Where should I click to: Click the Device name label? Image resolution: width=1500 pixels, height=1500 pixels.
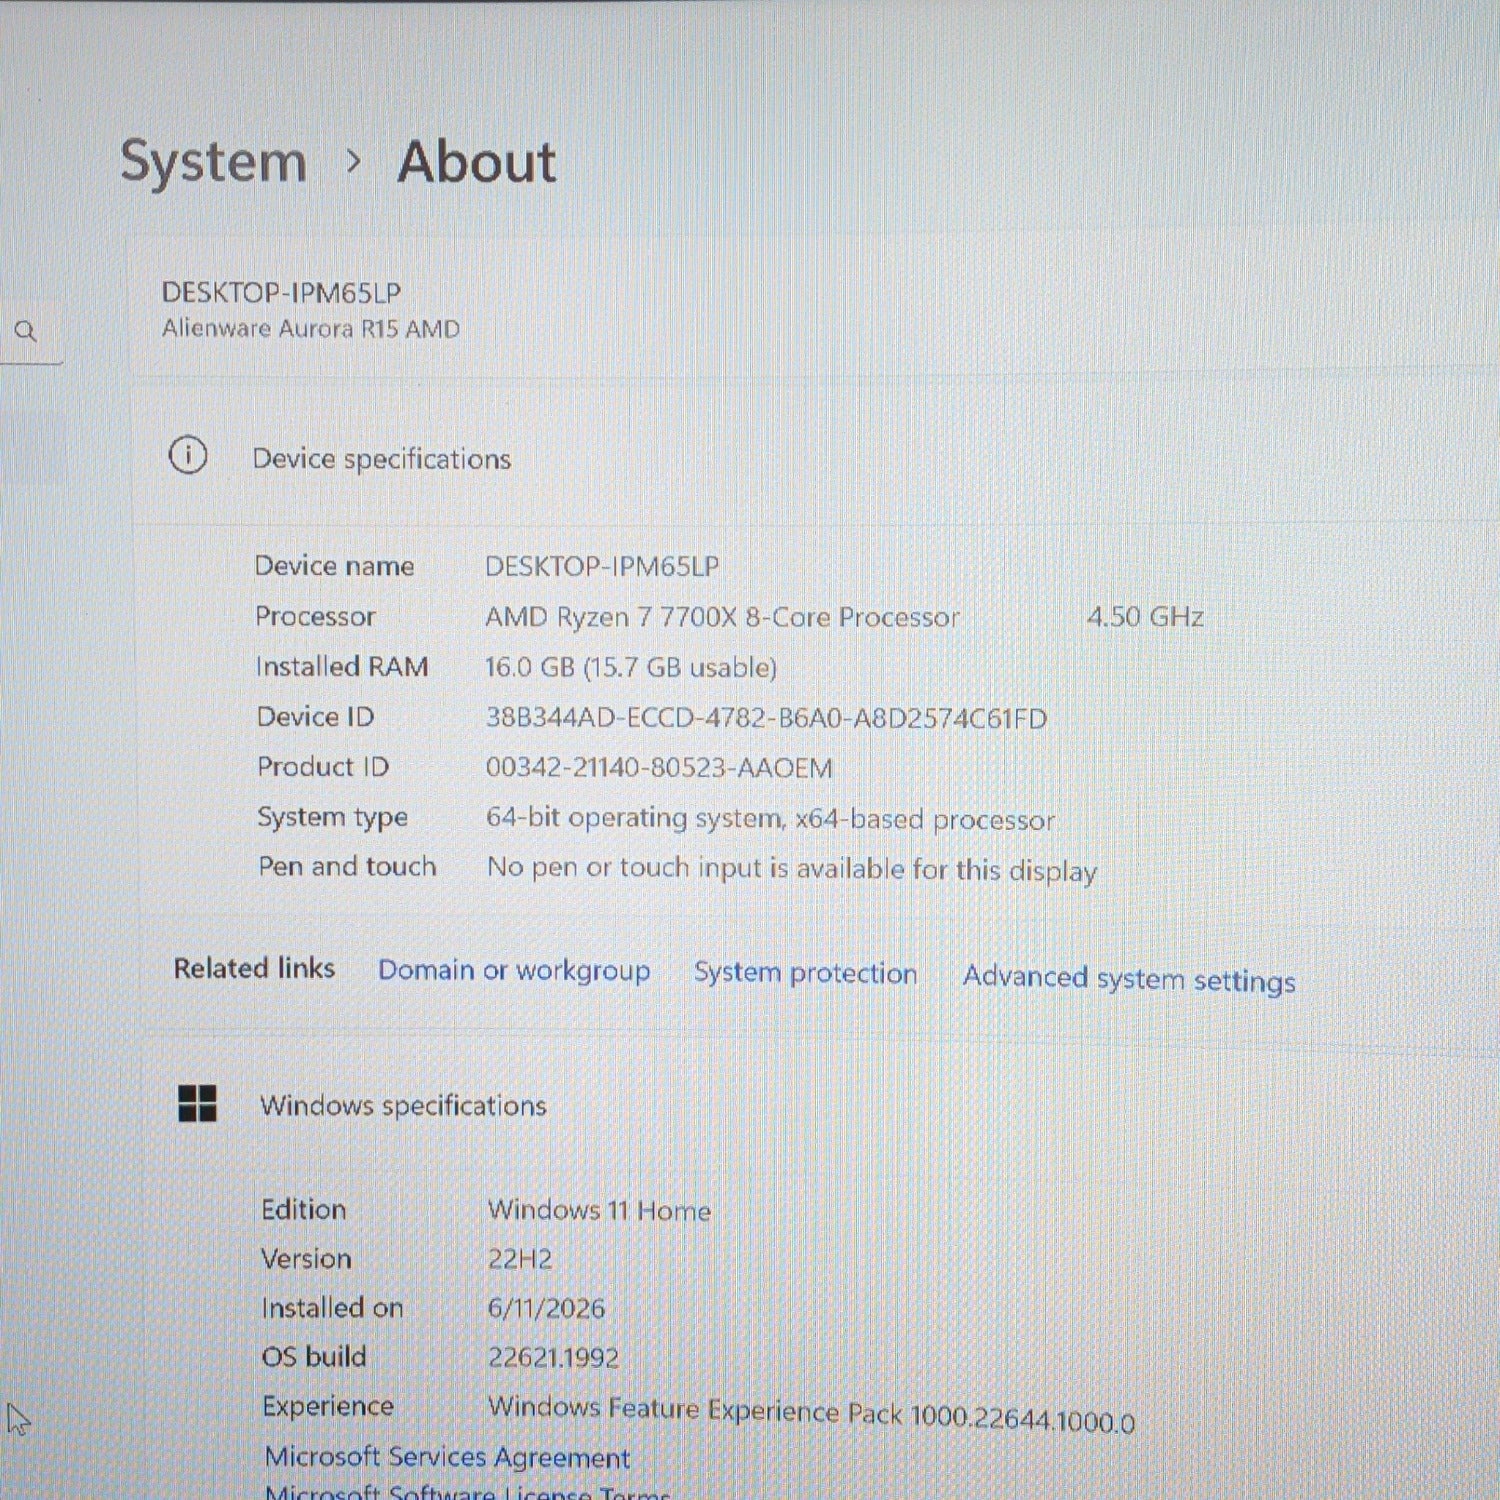[x=334, y=566]
